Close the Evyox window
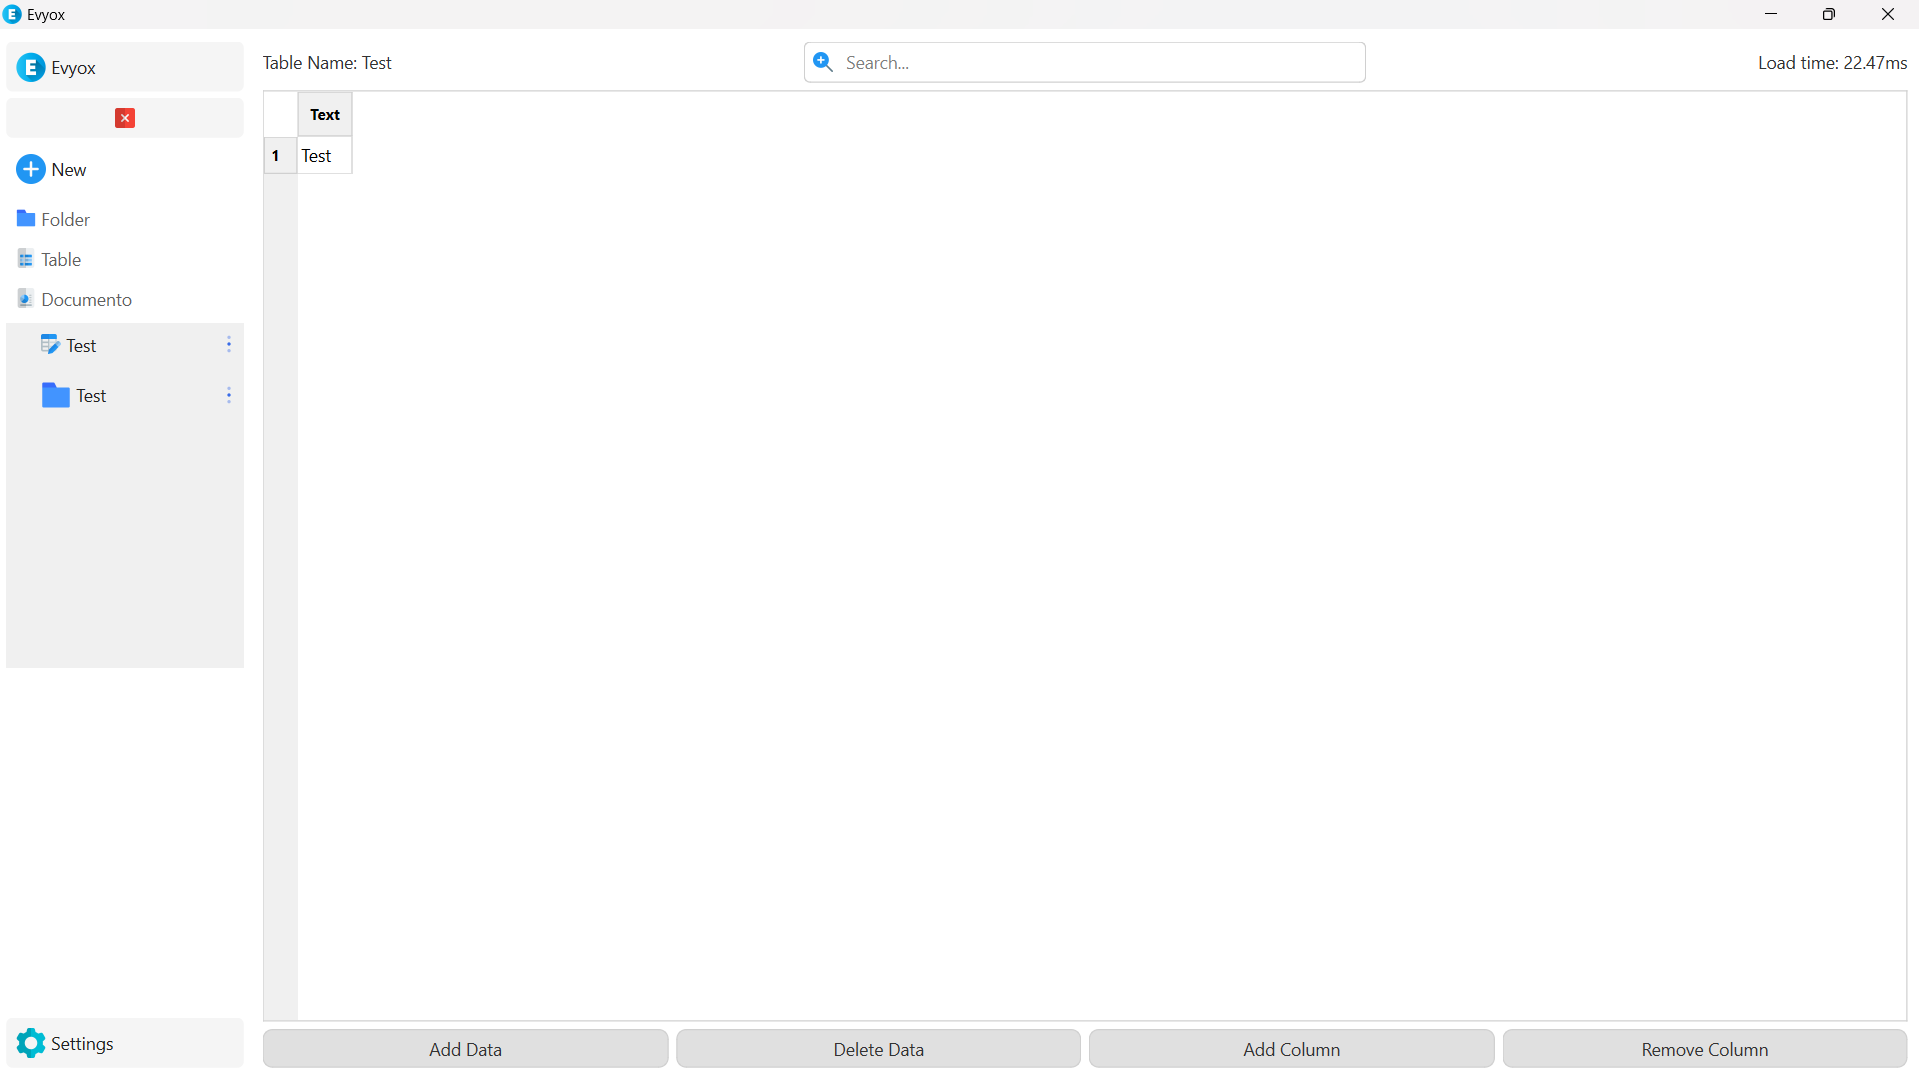Screen dimensions: 1919x1079 click(1888, 14)
